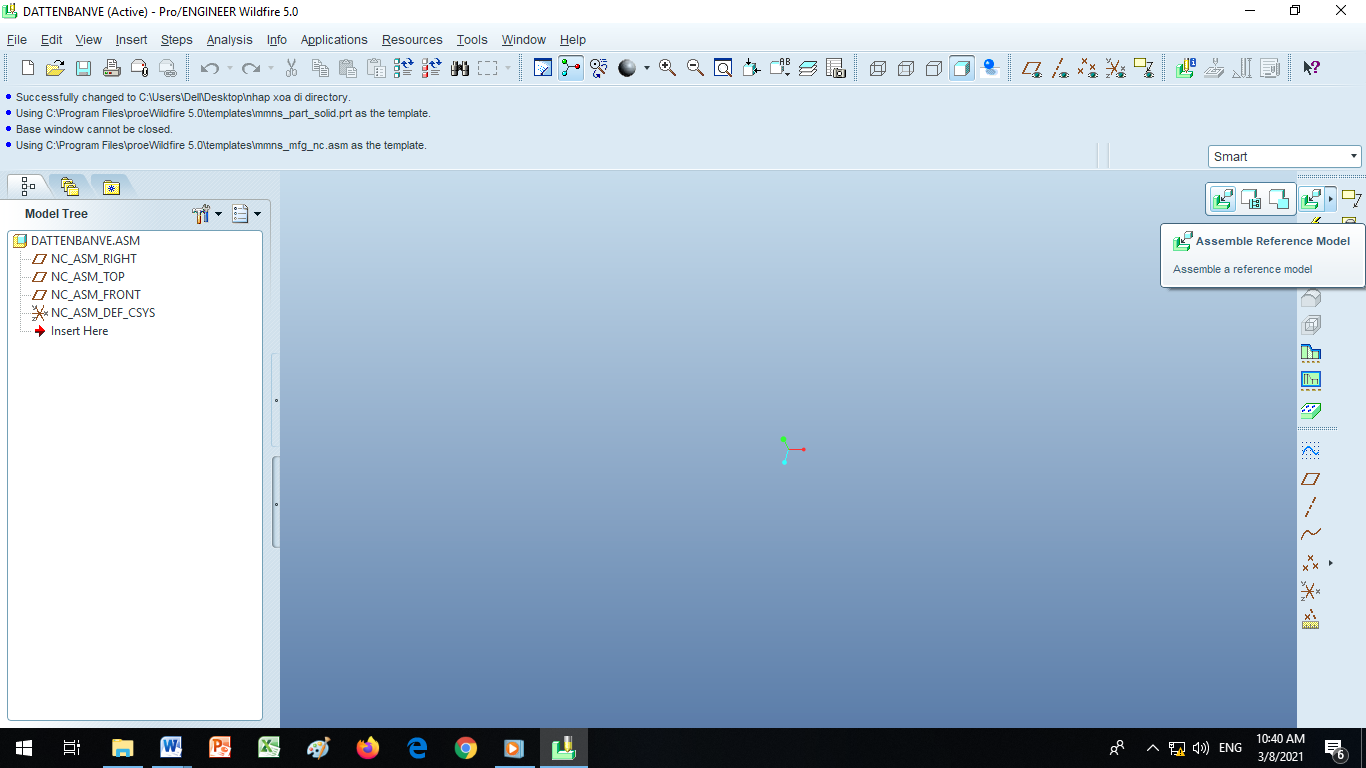Open the Layers icon in the toolbar
1366x768 pixels.
(x=808, y=68)
